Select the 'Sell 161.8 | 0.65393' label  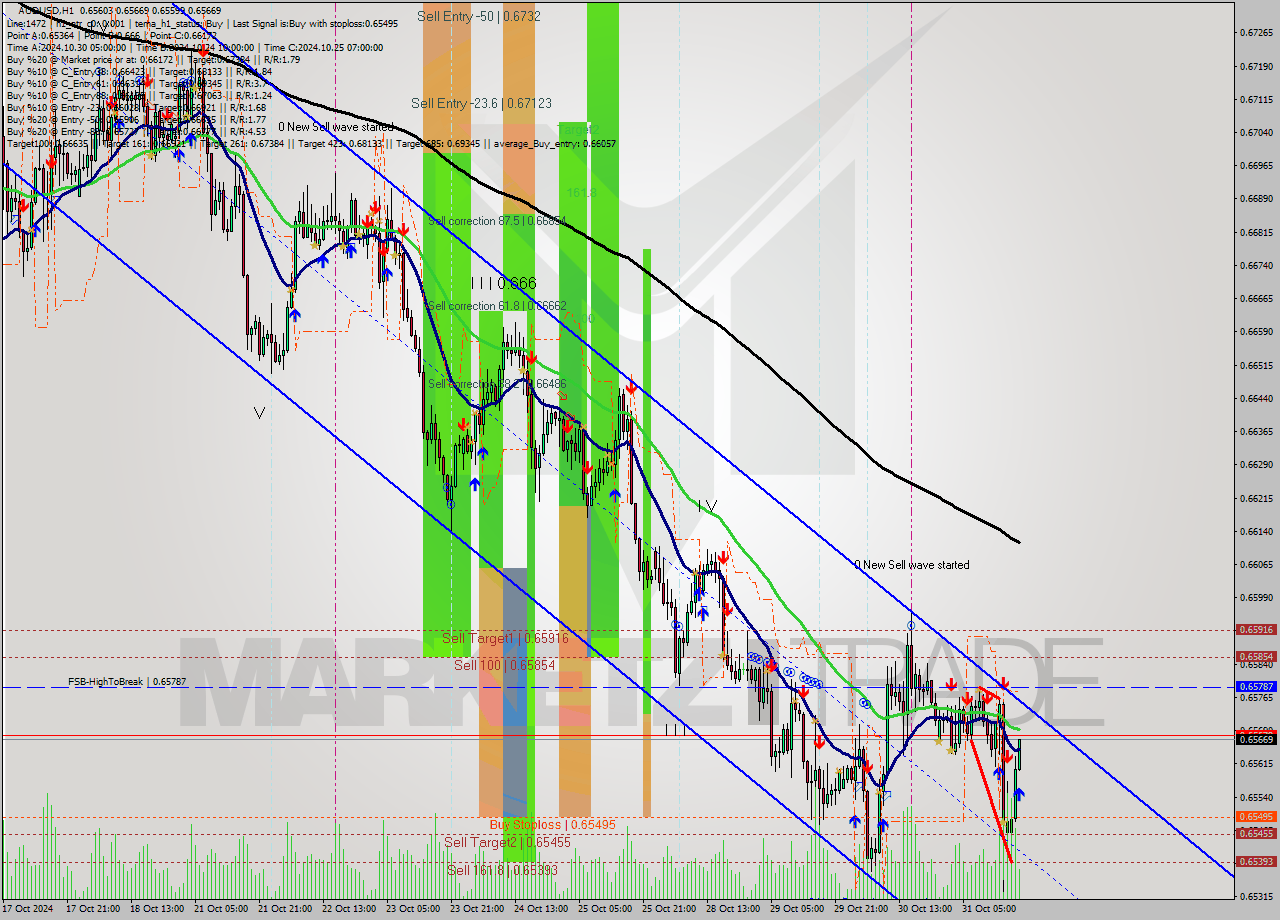pyautogui.click(x=502, y=870)
